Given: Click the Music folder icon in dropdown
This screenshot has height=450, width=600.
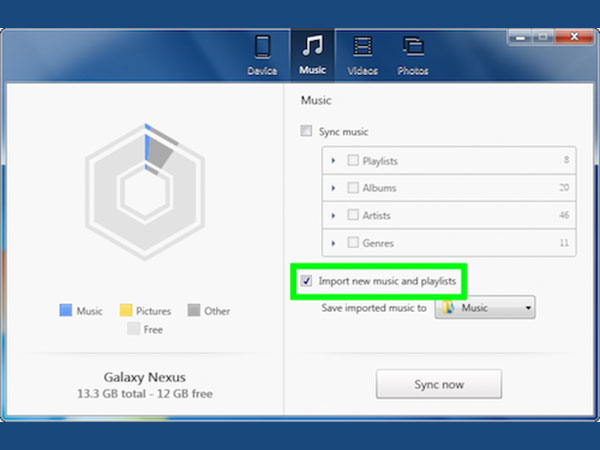Looking at the screenshot, I should [449, 308].
